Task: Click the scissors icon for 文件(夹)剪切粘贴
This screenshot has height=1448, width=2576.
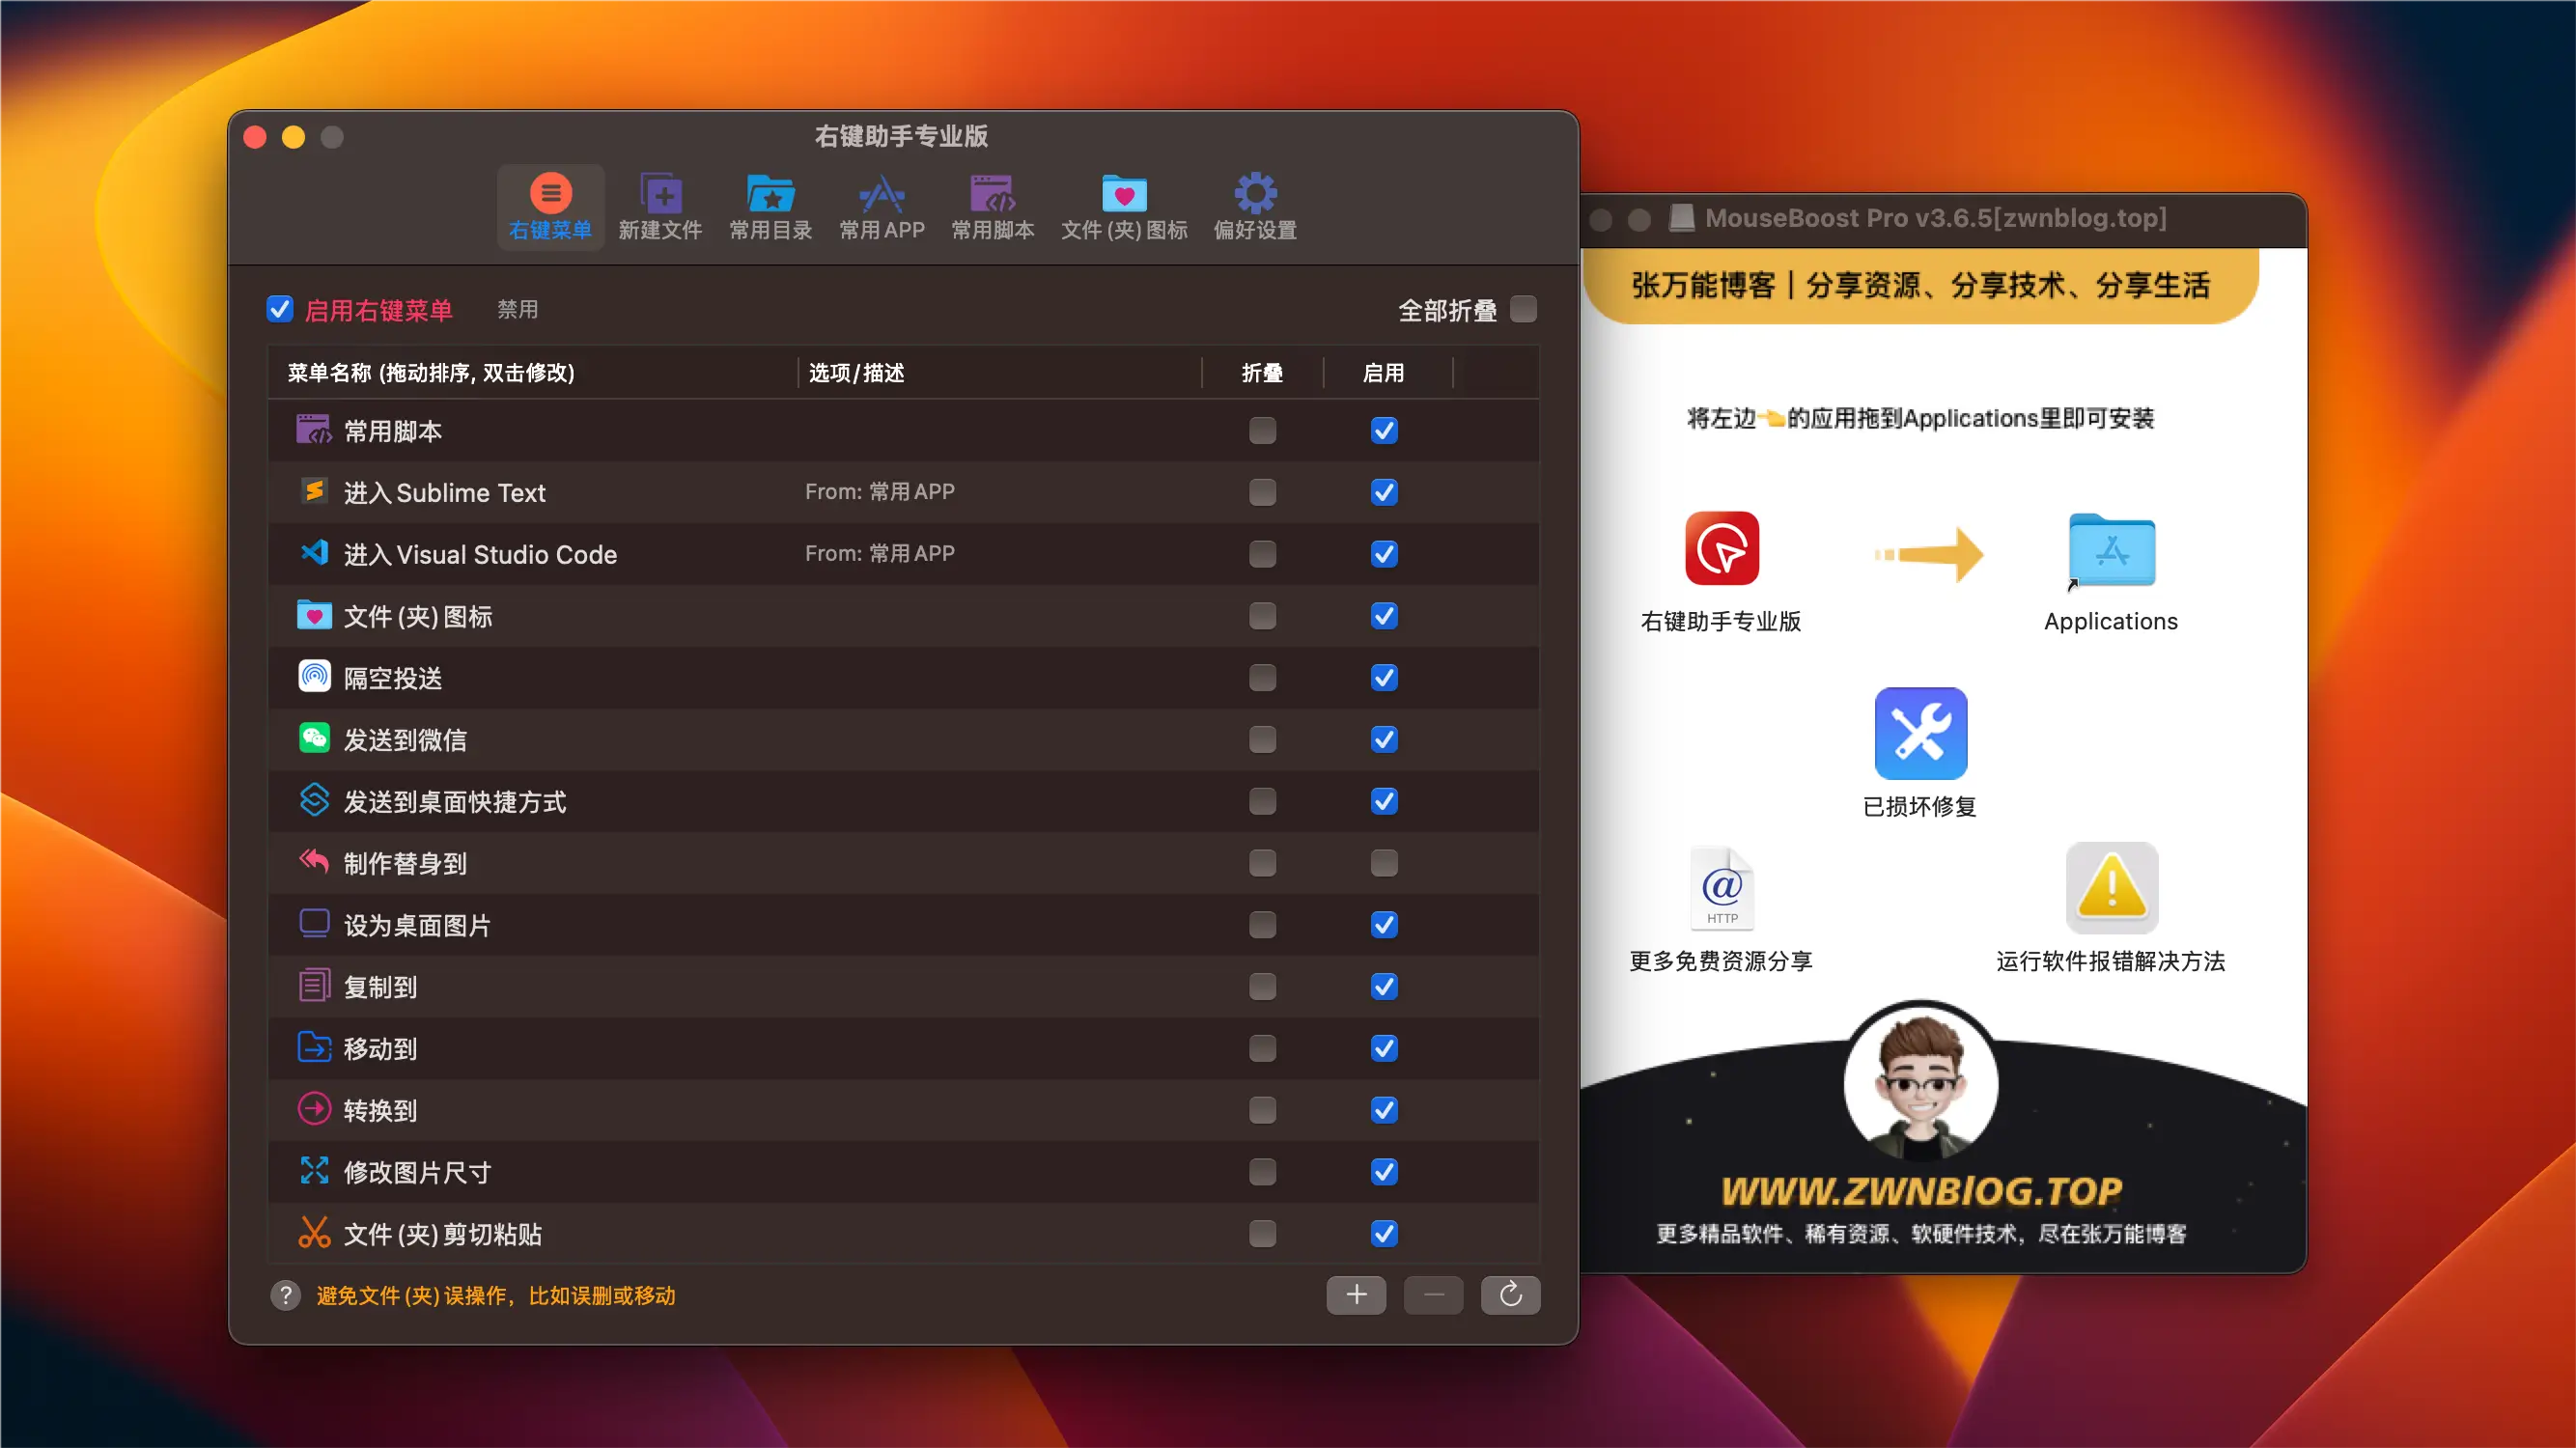Action: (314, 1232)
